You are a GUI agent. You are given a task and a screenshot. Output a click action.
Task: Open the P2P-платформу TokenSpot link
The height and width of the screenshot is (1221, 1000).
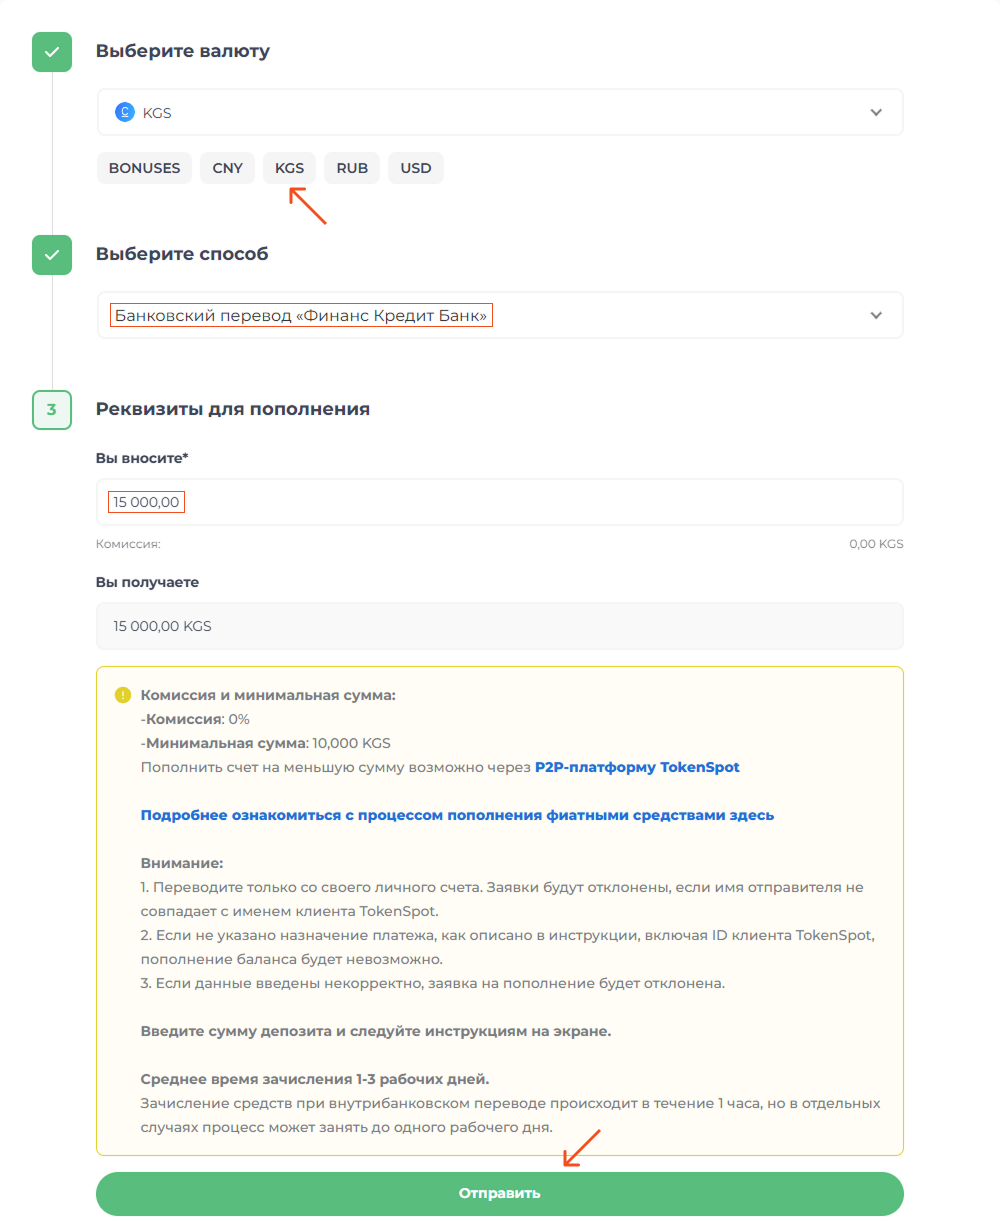[637, 767]
